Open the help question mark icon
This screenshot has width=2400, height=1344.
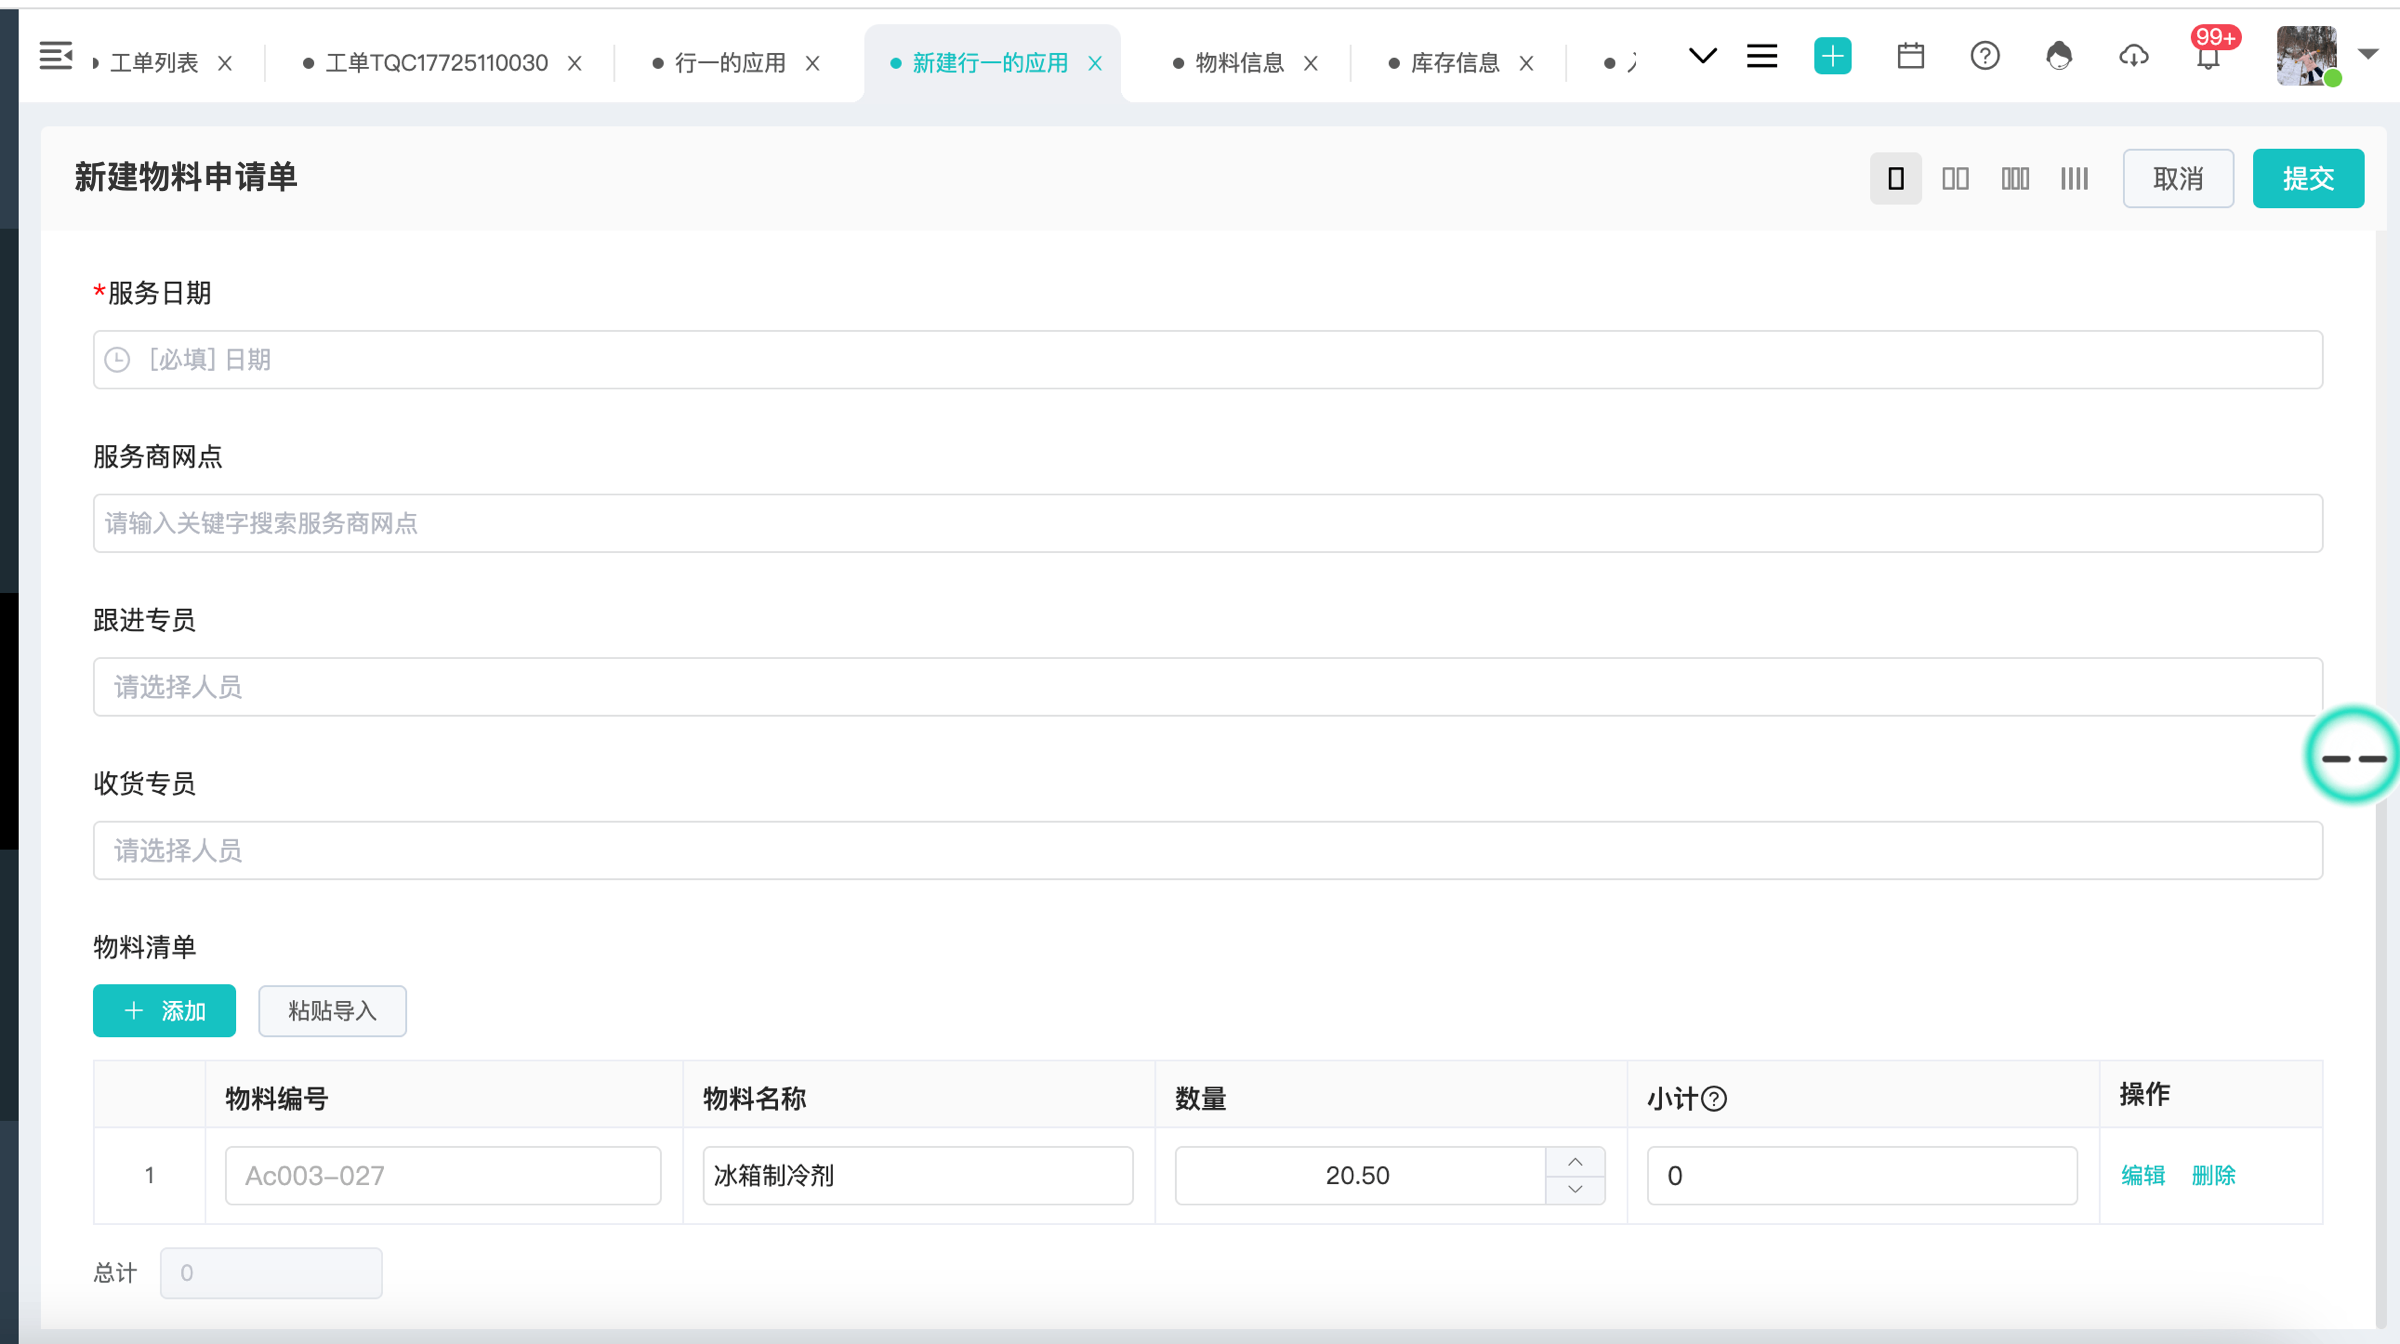click(1984, 57)
